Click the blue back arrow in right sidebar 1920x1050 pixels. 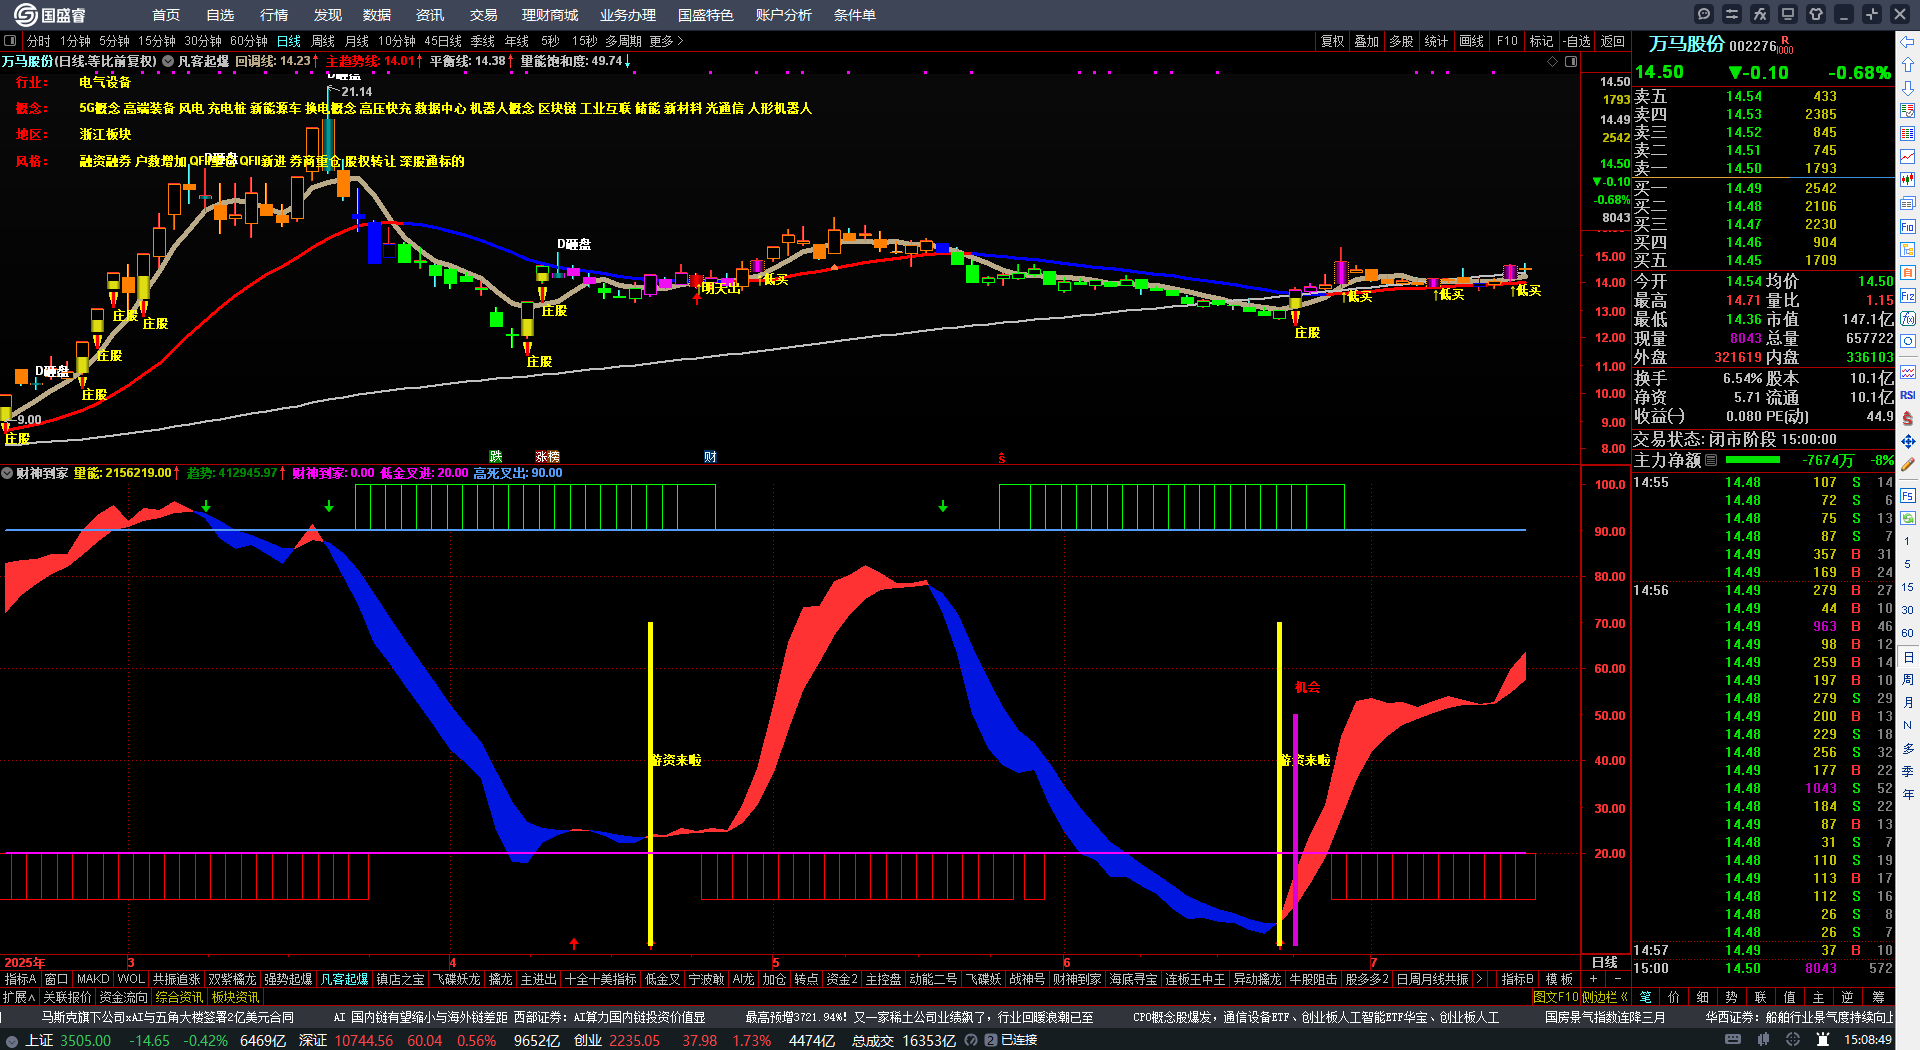click(x=1908, y=42)
